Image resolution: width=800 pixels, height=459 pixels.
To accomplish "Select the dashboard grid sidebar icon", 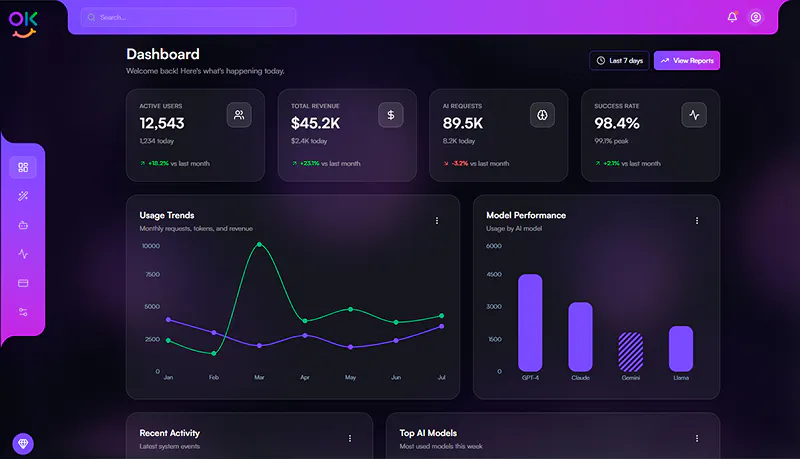I will (x=23, y=167).
